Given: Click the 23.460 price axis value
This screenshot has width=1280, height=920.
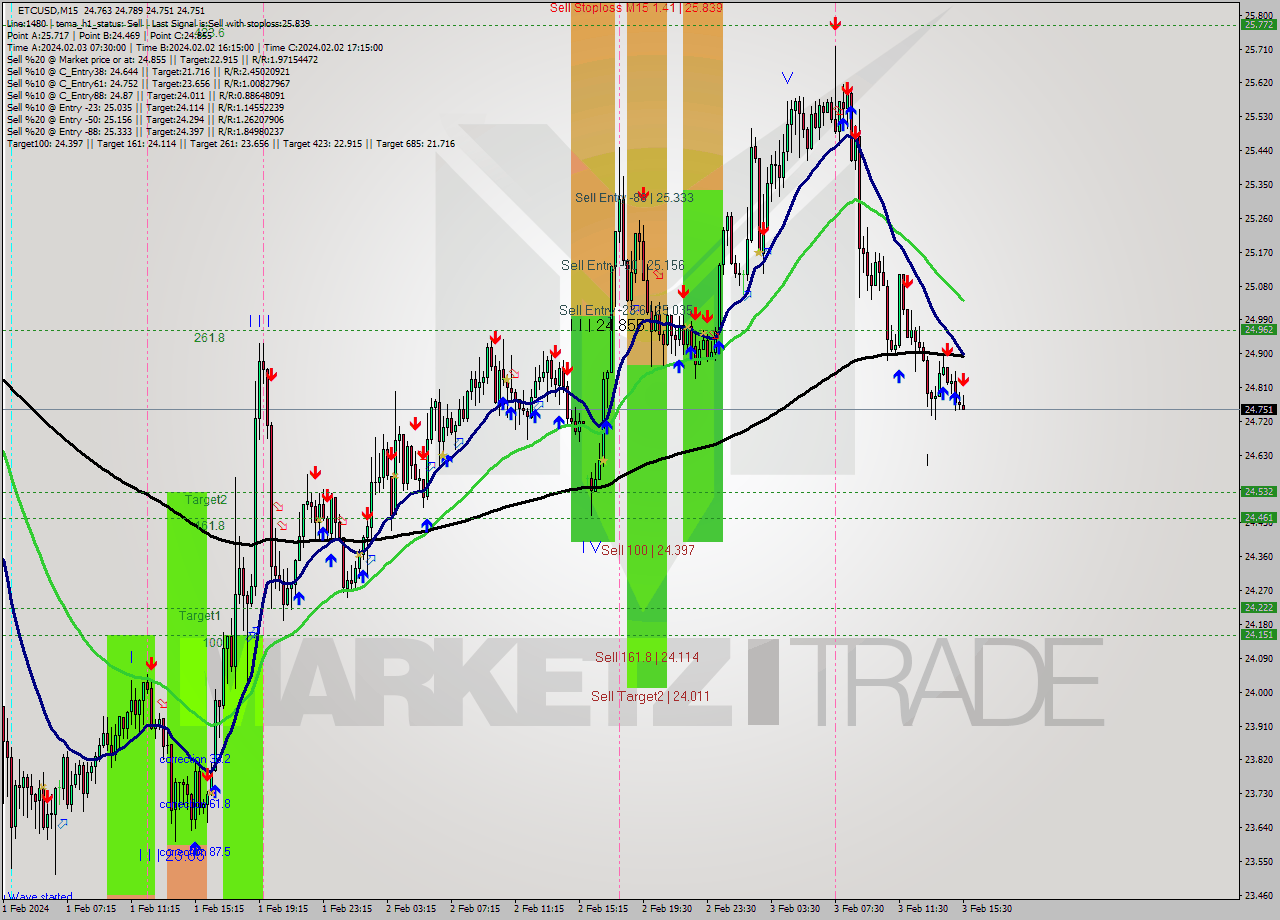Looking at the screenshot, I should pos(1258,895).
